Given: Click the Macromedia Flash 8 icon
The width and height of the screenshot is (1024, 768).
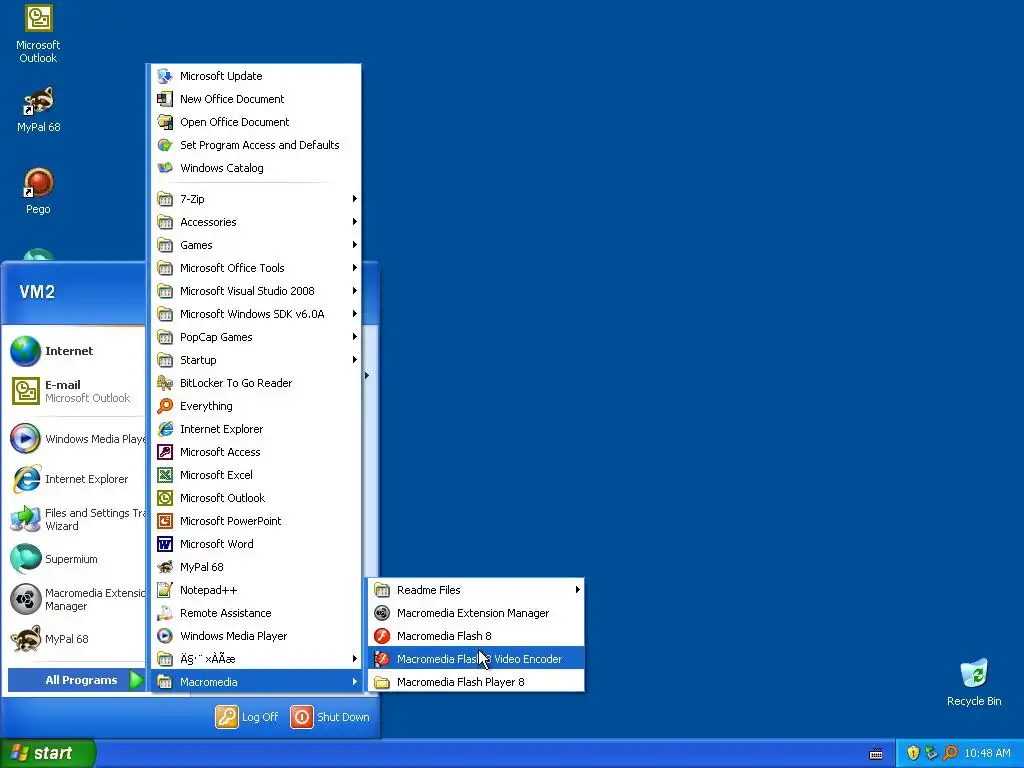Looking at the screenshot, I should click(382, 636).
